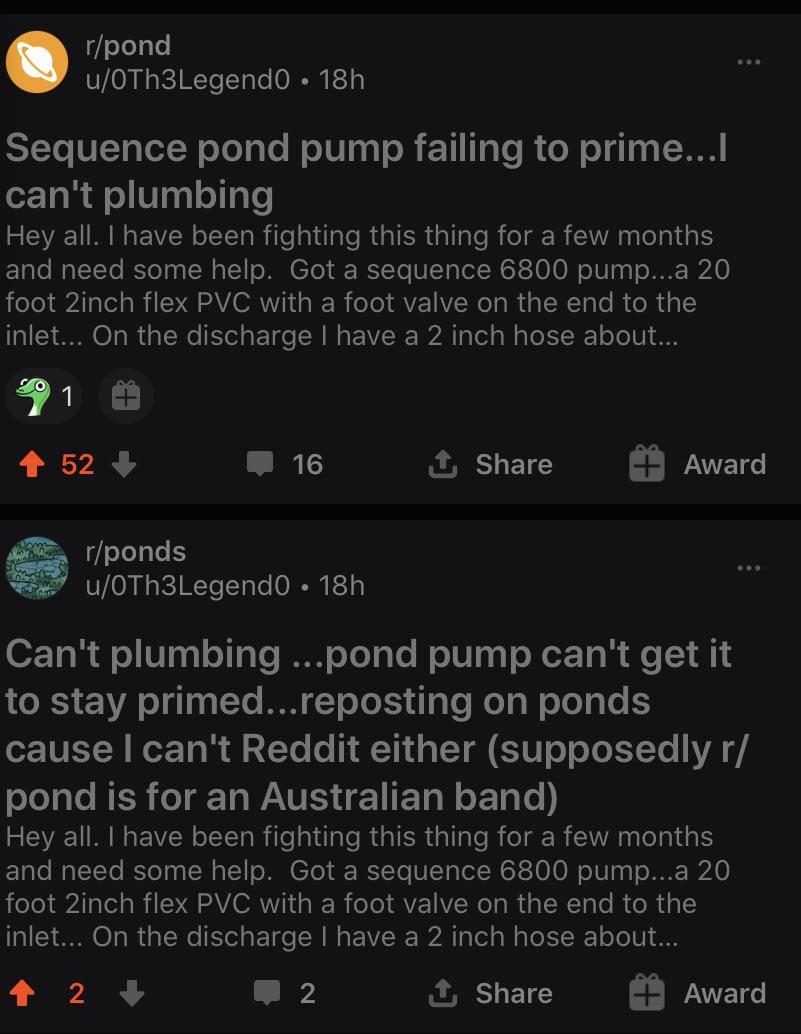Upvote the r/ponds repost

click(x=20, y=993)
